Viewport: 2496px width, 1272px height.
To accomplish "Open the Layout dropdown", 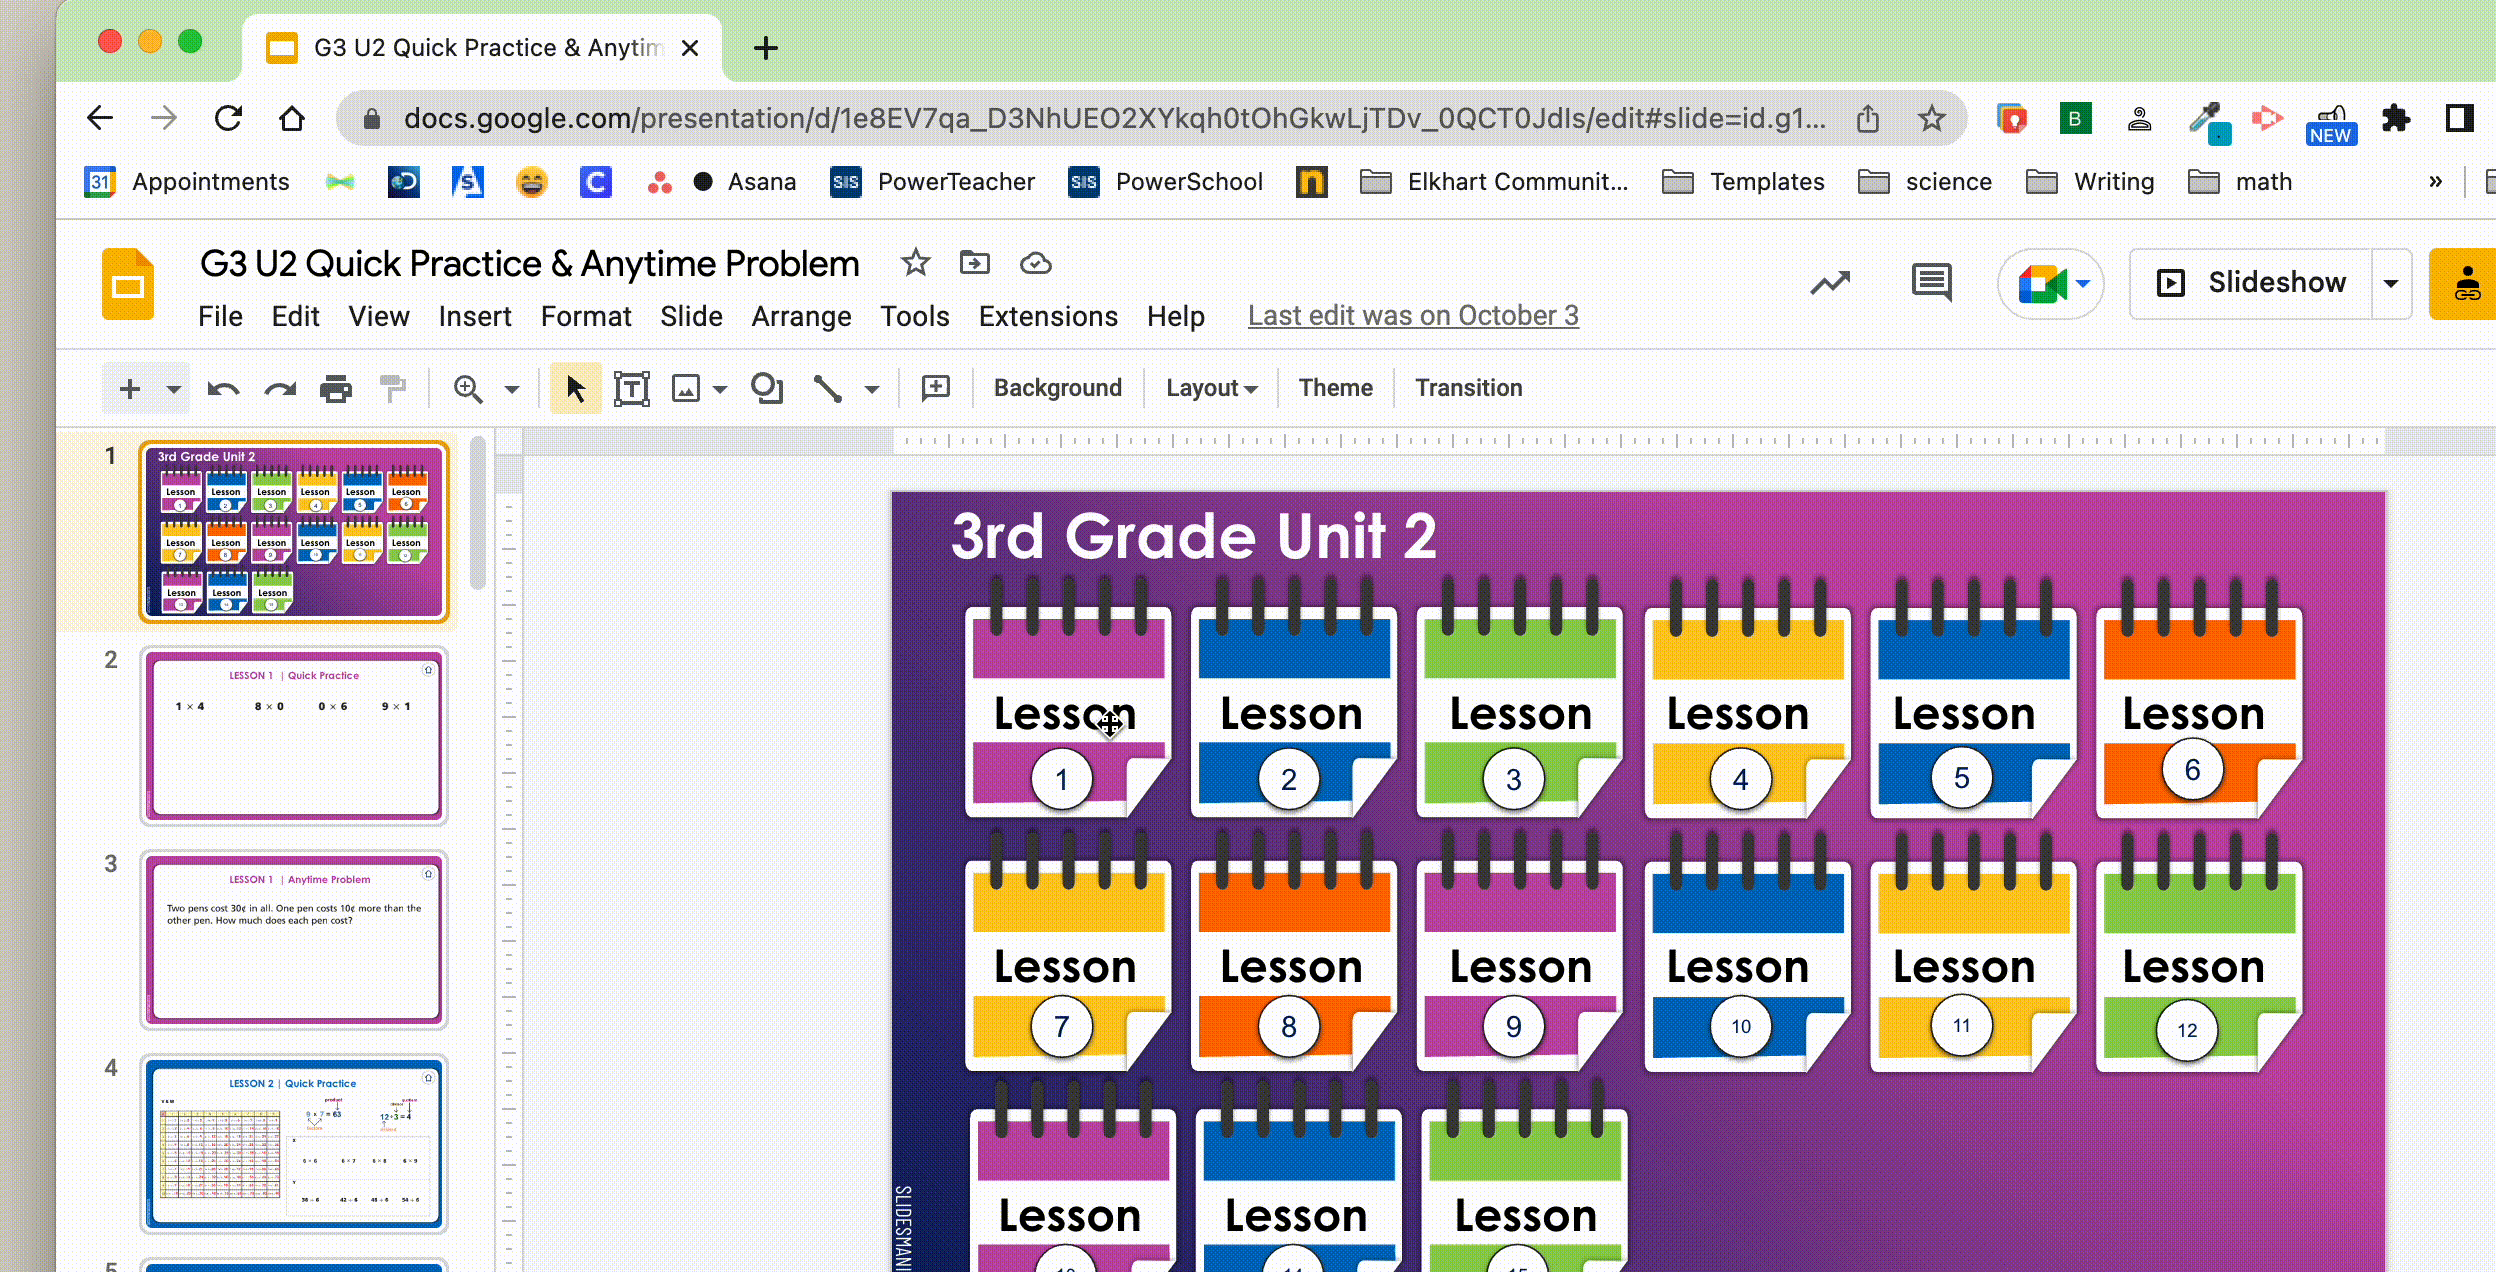I will pos(1211,388).
